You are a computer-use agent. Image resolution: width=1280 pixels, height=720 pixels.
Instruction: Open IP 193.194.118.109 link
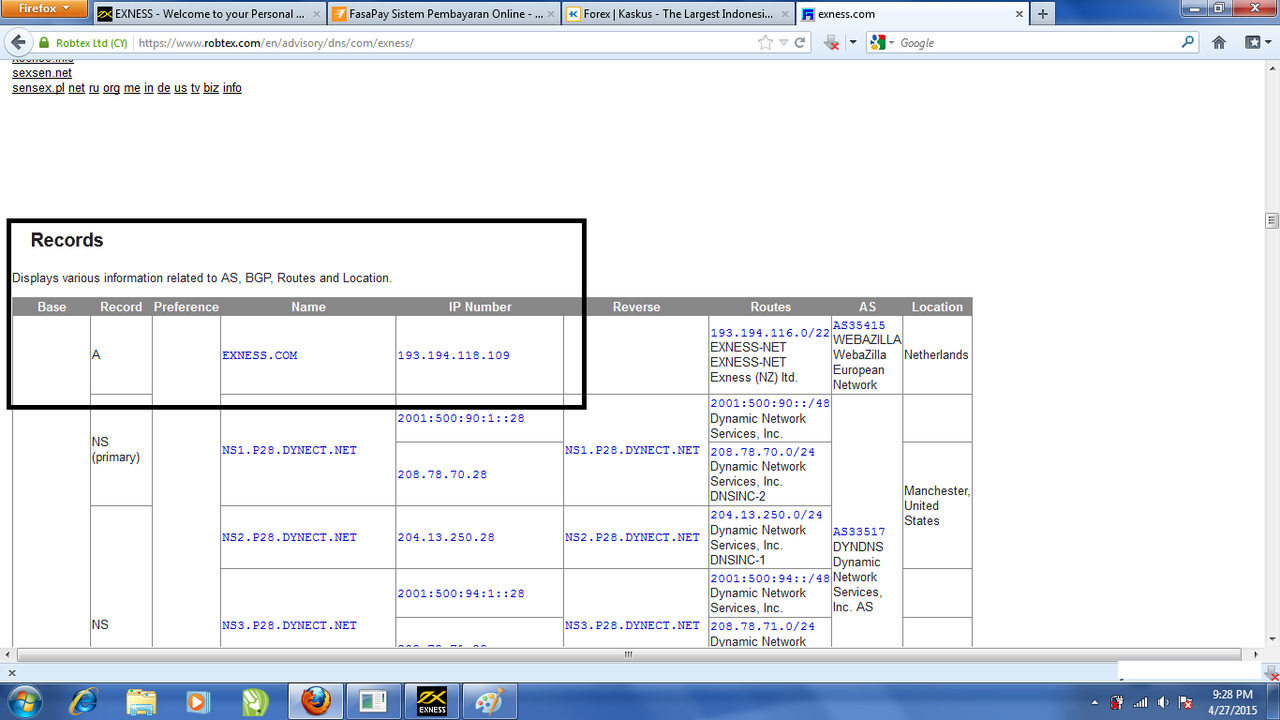coord(453,355)
